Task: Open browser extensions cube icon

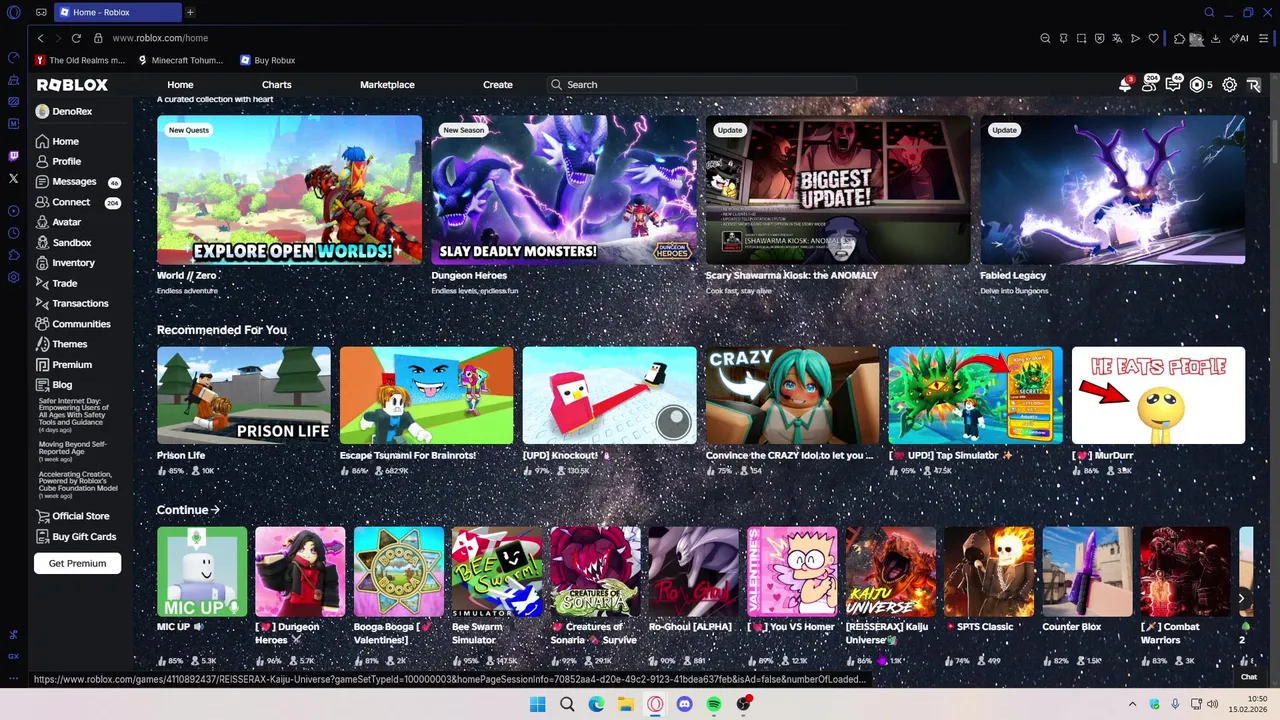Action: [x=1179, y=38]
